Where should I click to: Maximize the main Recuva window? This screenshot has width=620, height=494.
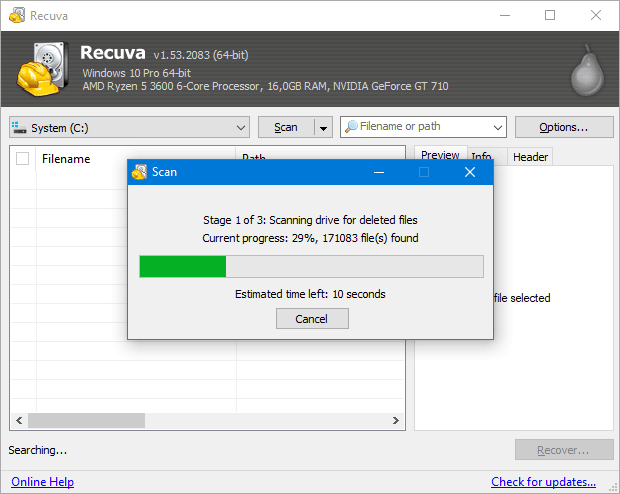(550, 15)
